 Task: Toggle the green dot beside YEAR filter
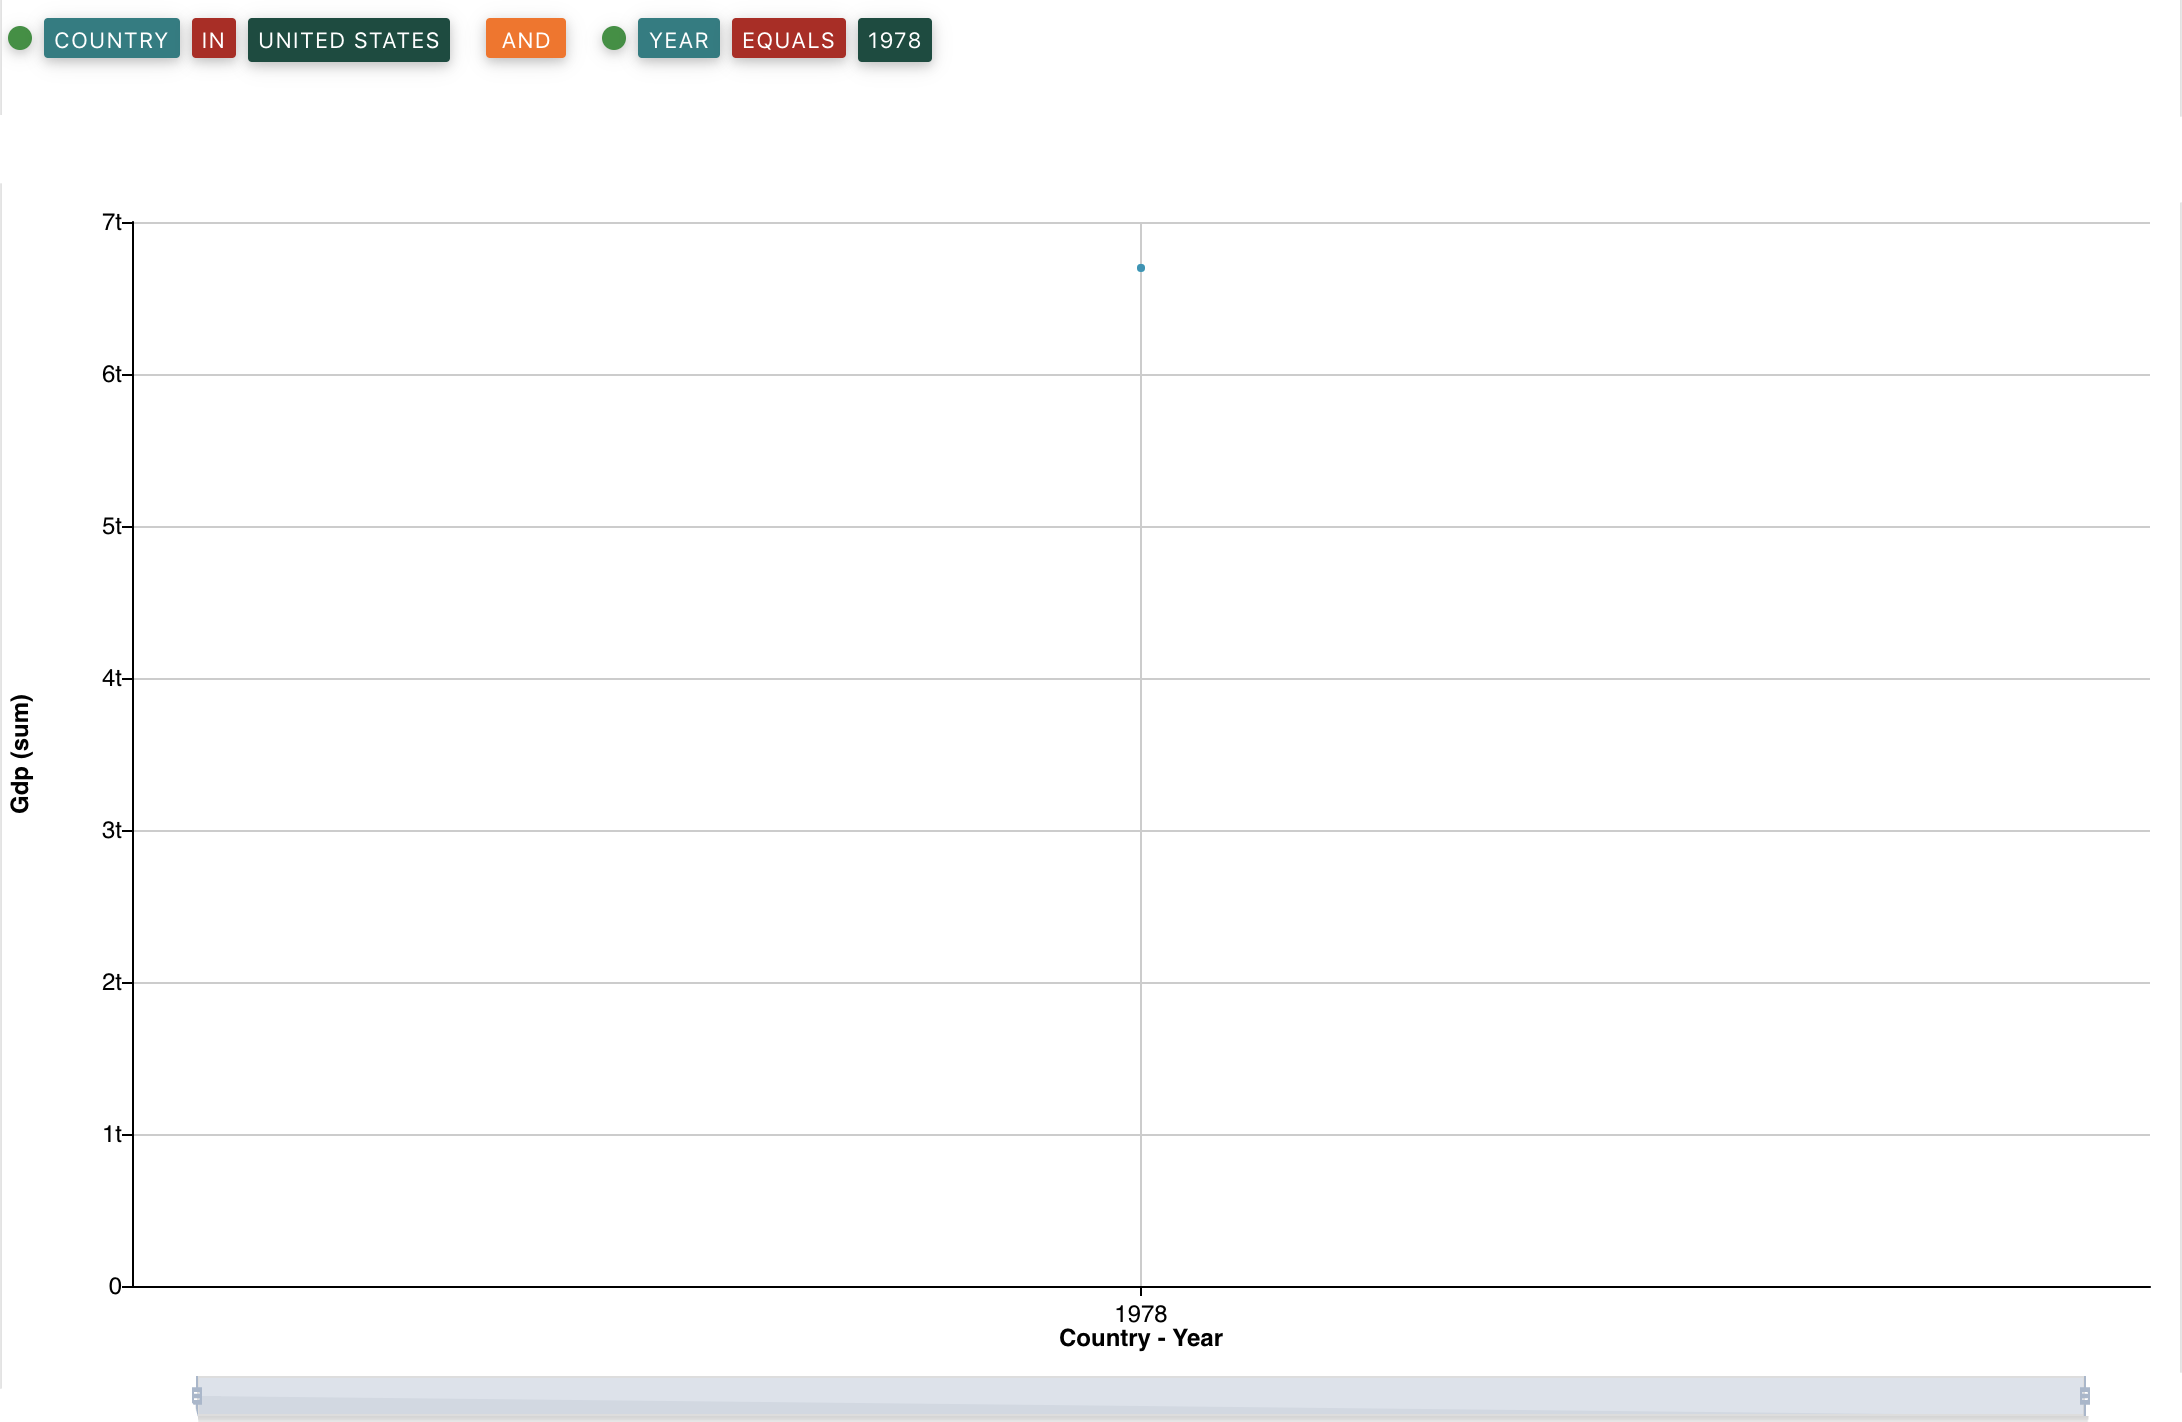614,39
